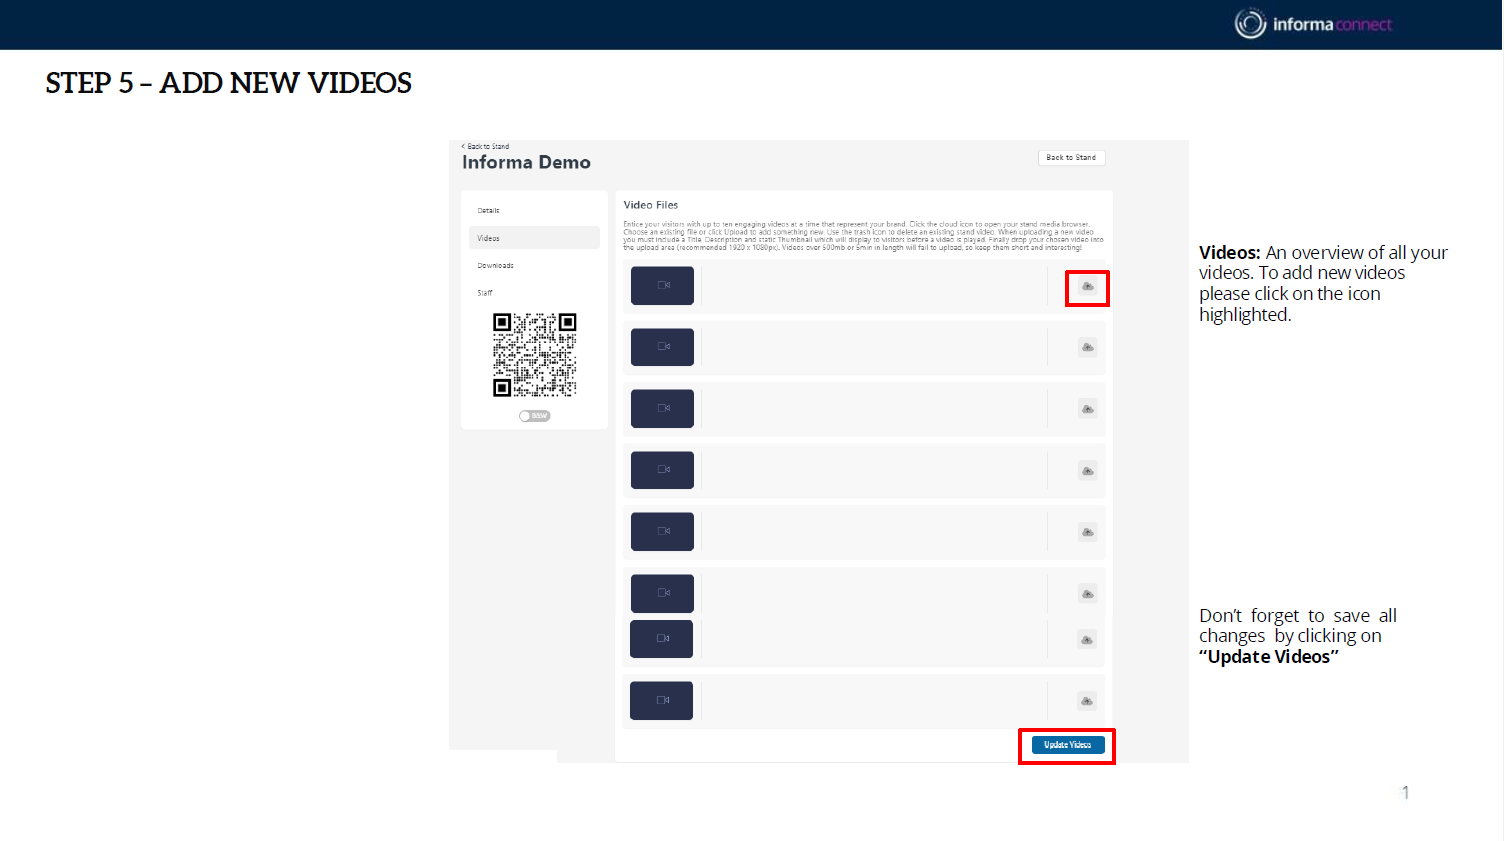Image resolution: width=1504 pixels, height=841 pixels.
Task: Click the cloud upload icon in eighth video row
Action: [x=1087, y=701]
